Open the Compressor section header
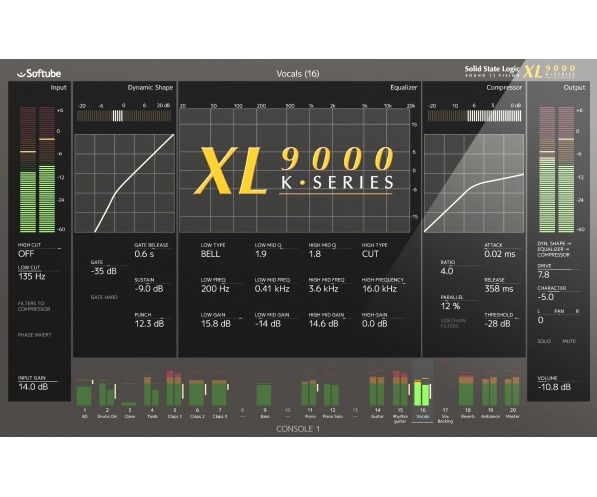This screenshot has width=597, height=497. 504,88
